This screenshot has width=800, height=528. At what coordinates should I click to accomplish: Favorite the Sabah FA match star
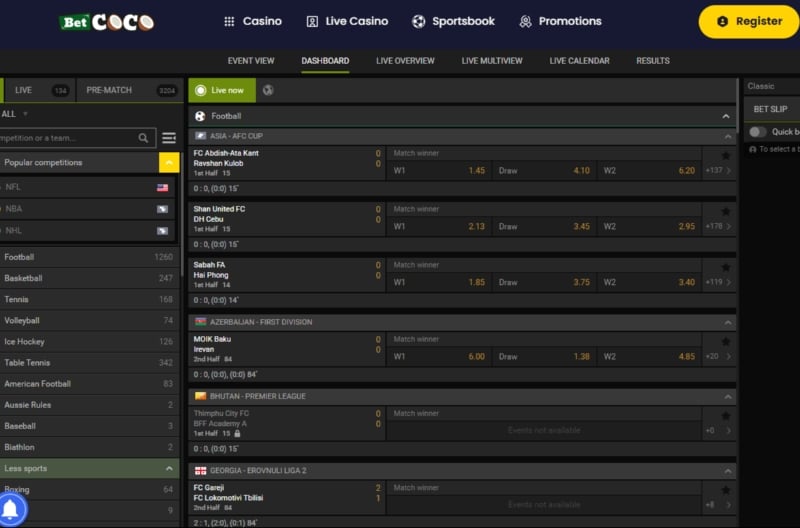point(726,267)
